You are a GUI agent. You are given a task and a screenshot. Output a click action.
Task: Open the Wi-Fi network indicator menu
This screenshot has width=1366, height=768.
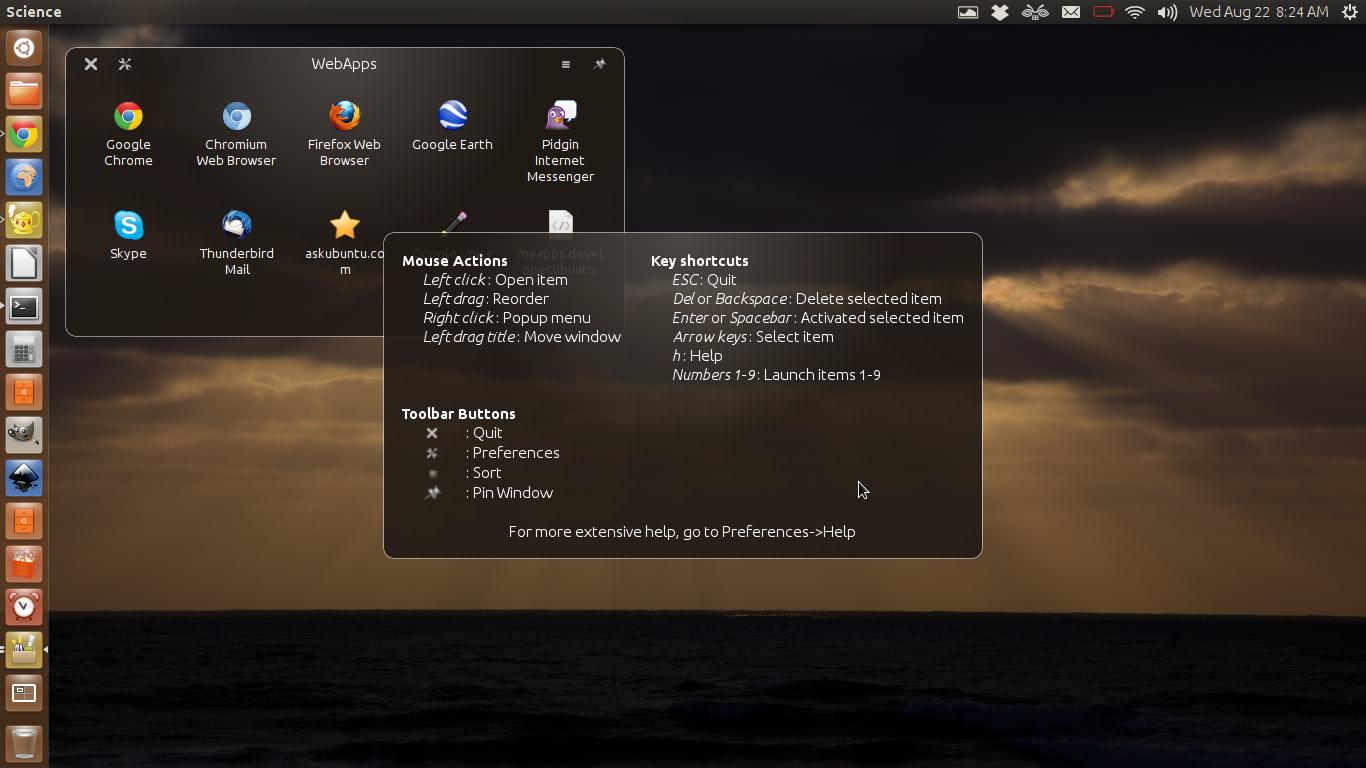(x=1135, y=12)
